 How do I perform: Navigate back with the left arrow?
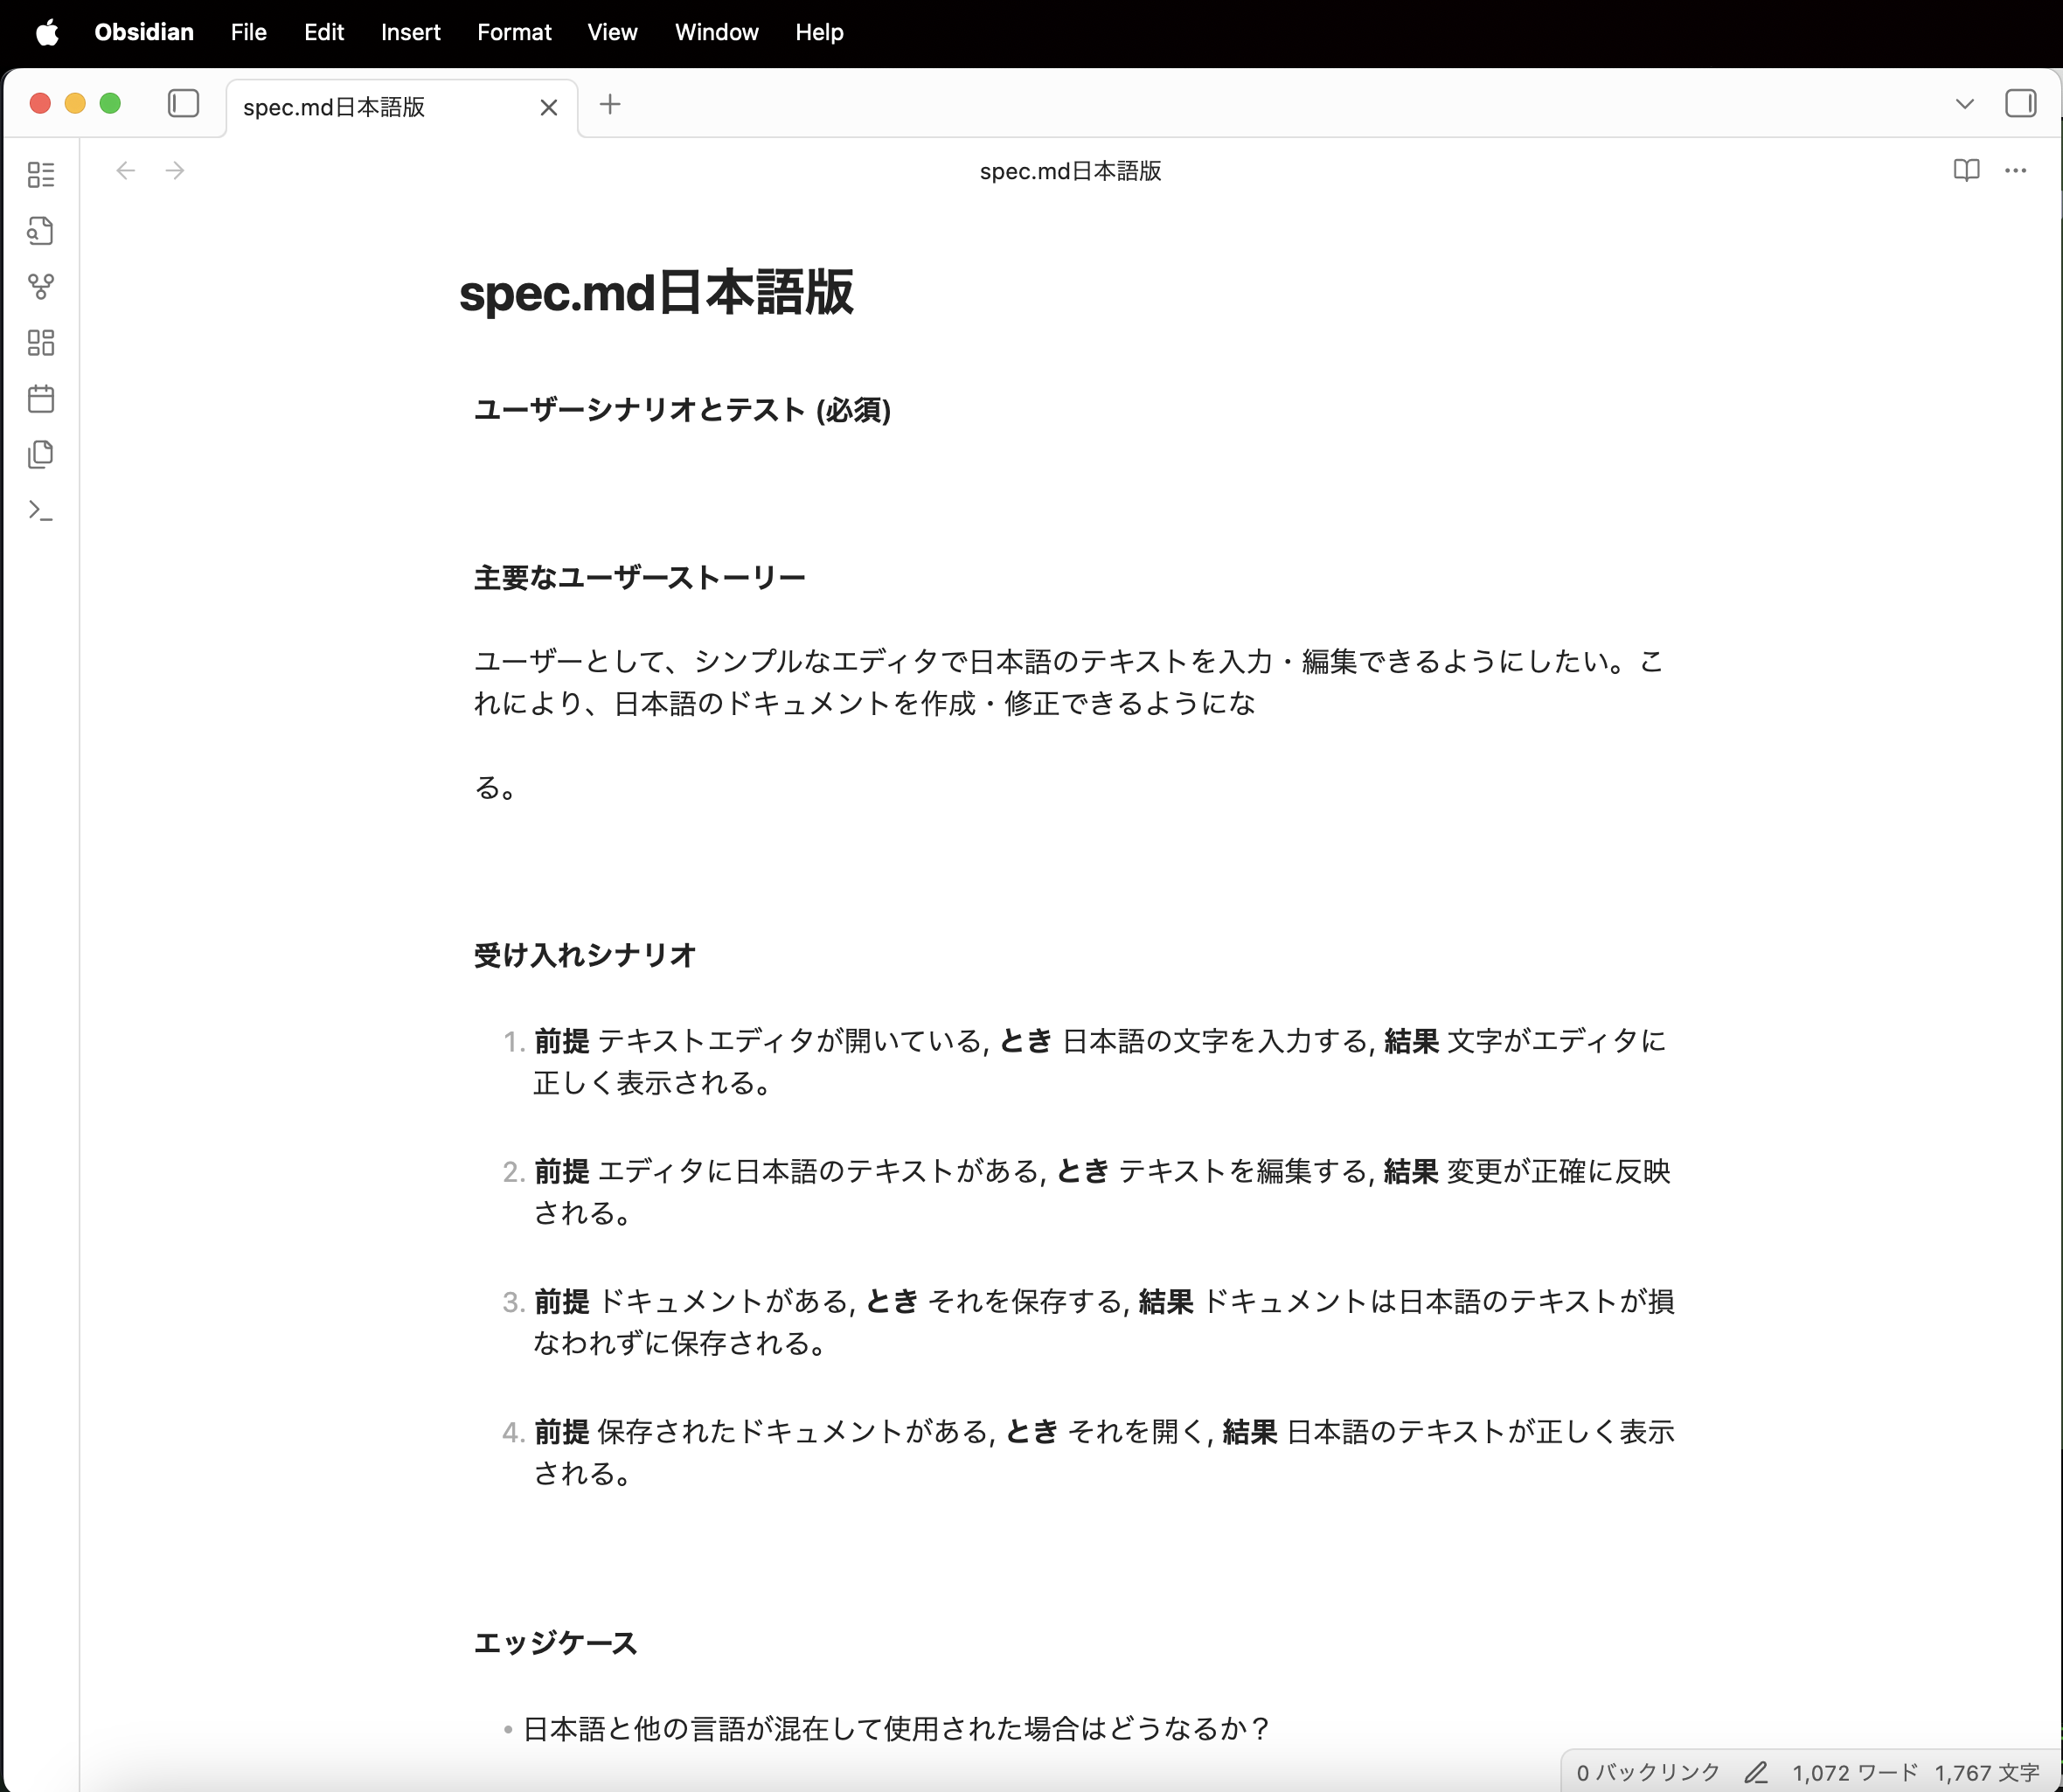coord(125,170)
